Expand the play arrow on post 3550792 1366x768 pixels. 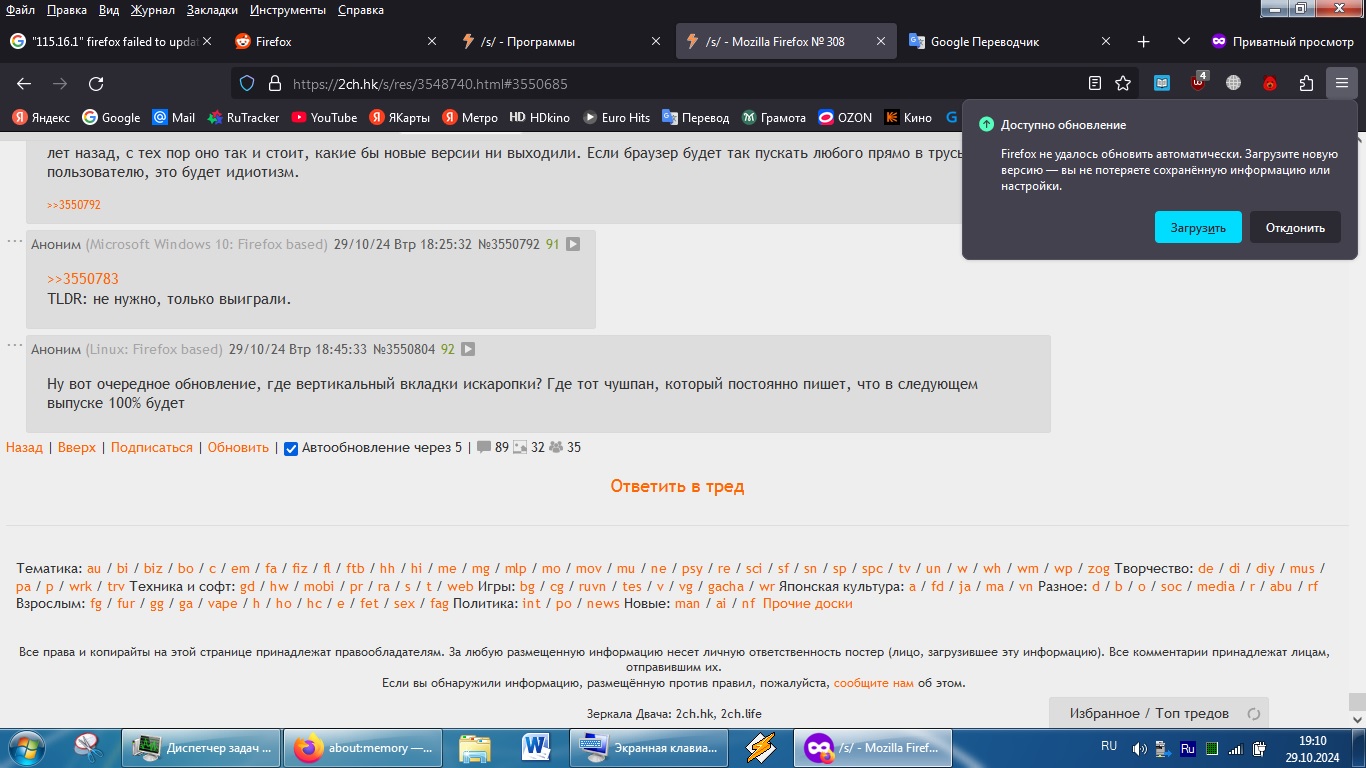click(x=573, y=244)
